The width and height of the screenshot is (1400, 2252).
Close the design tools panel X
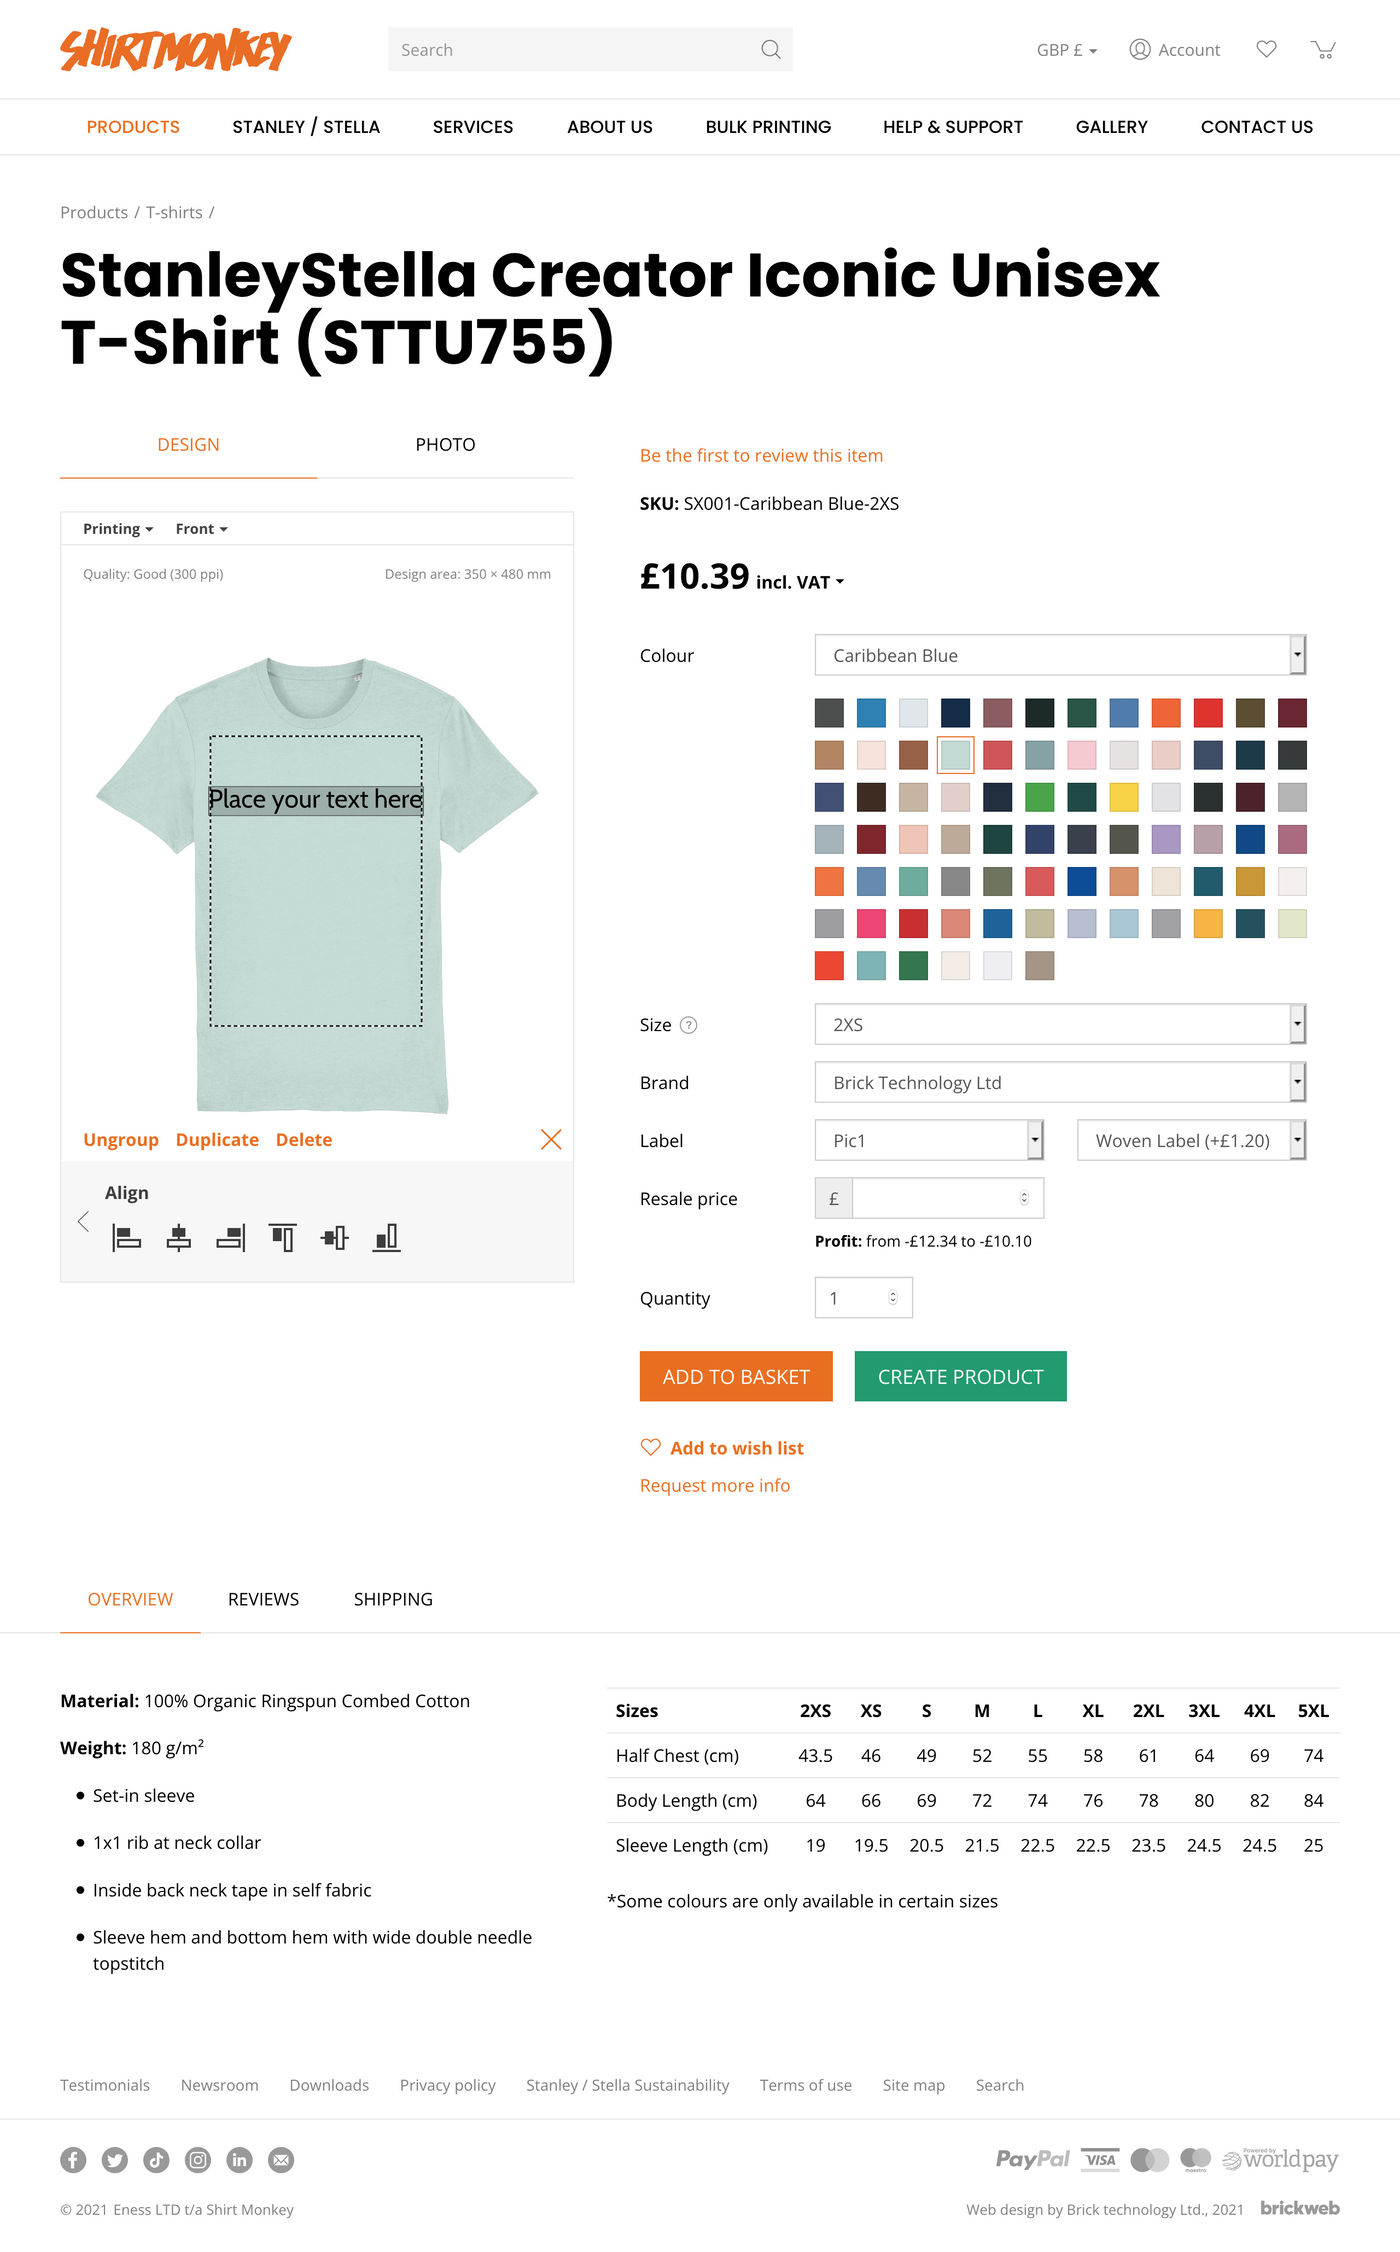tap(551, 1140)
